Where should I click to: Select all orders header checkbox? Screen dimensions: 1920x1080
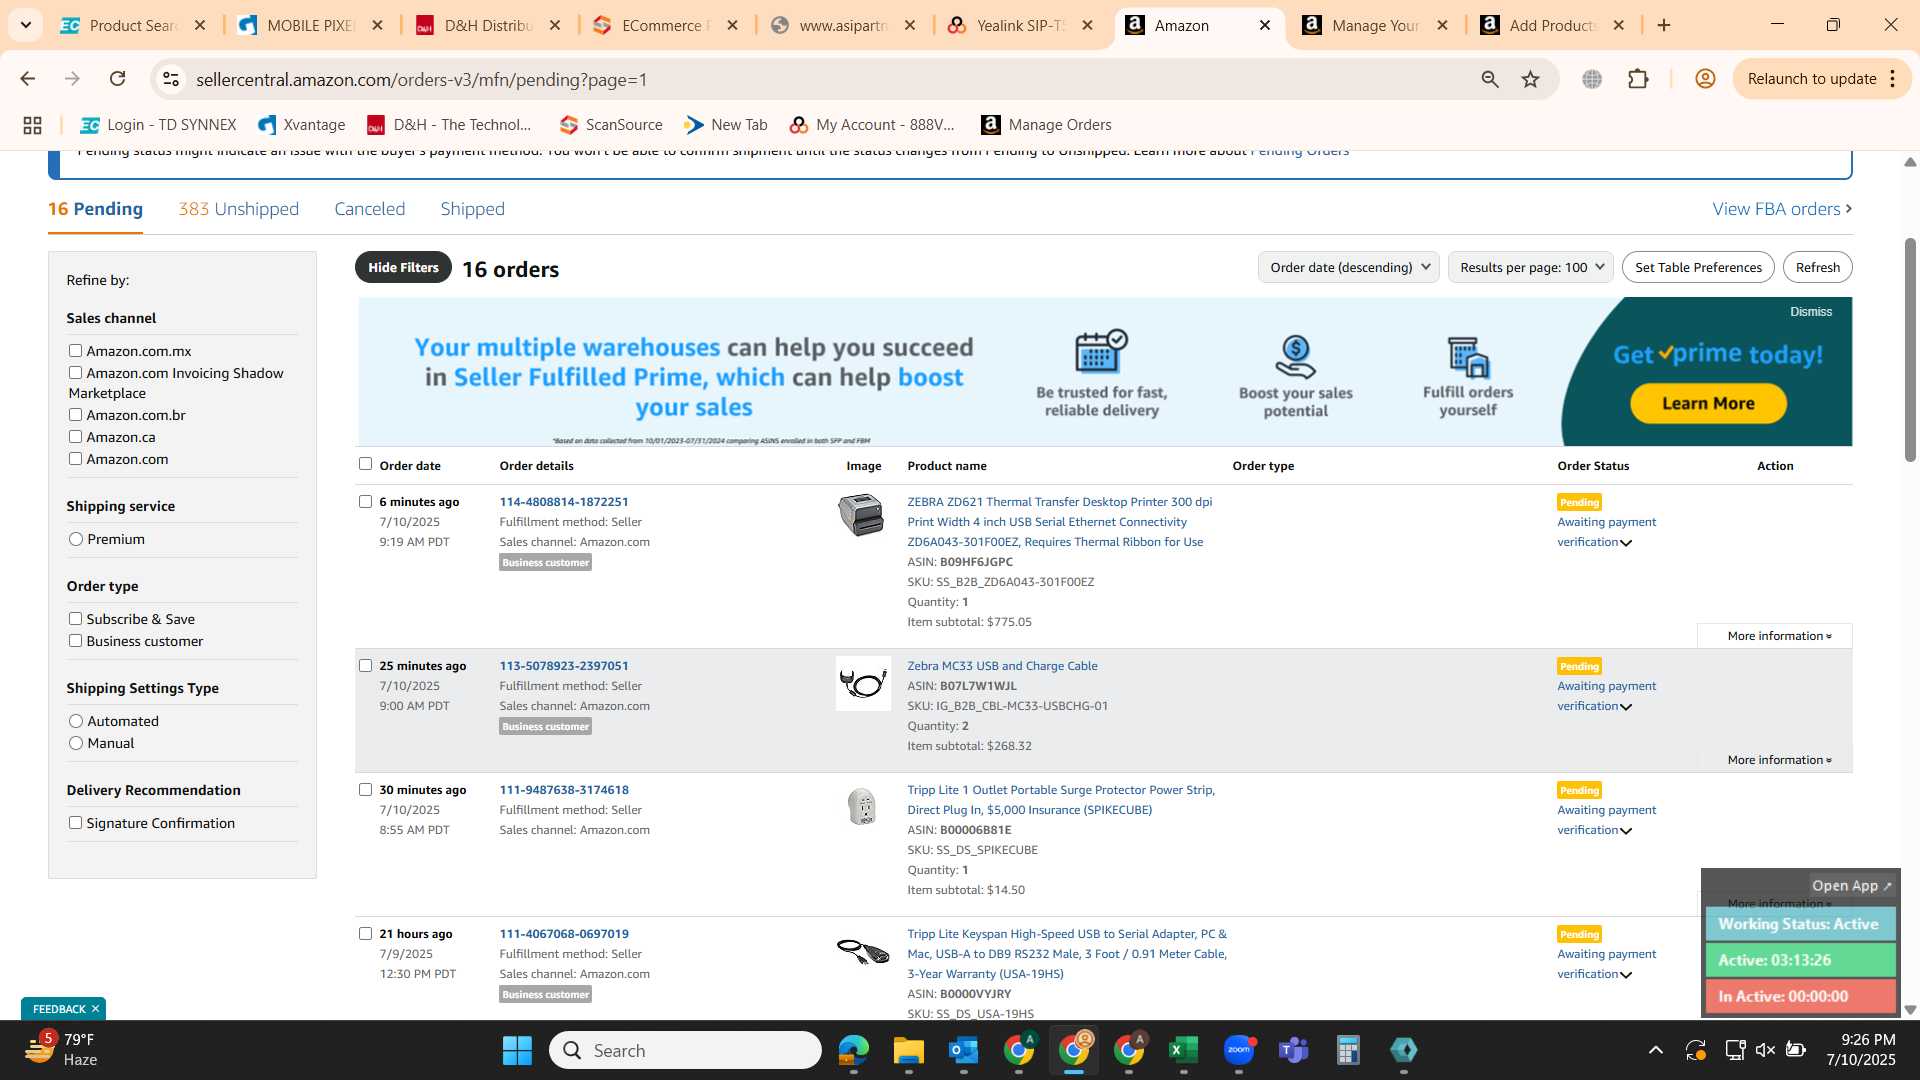click(365, 464)
